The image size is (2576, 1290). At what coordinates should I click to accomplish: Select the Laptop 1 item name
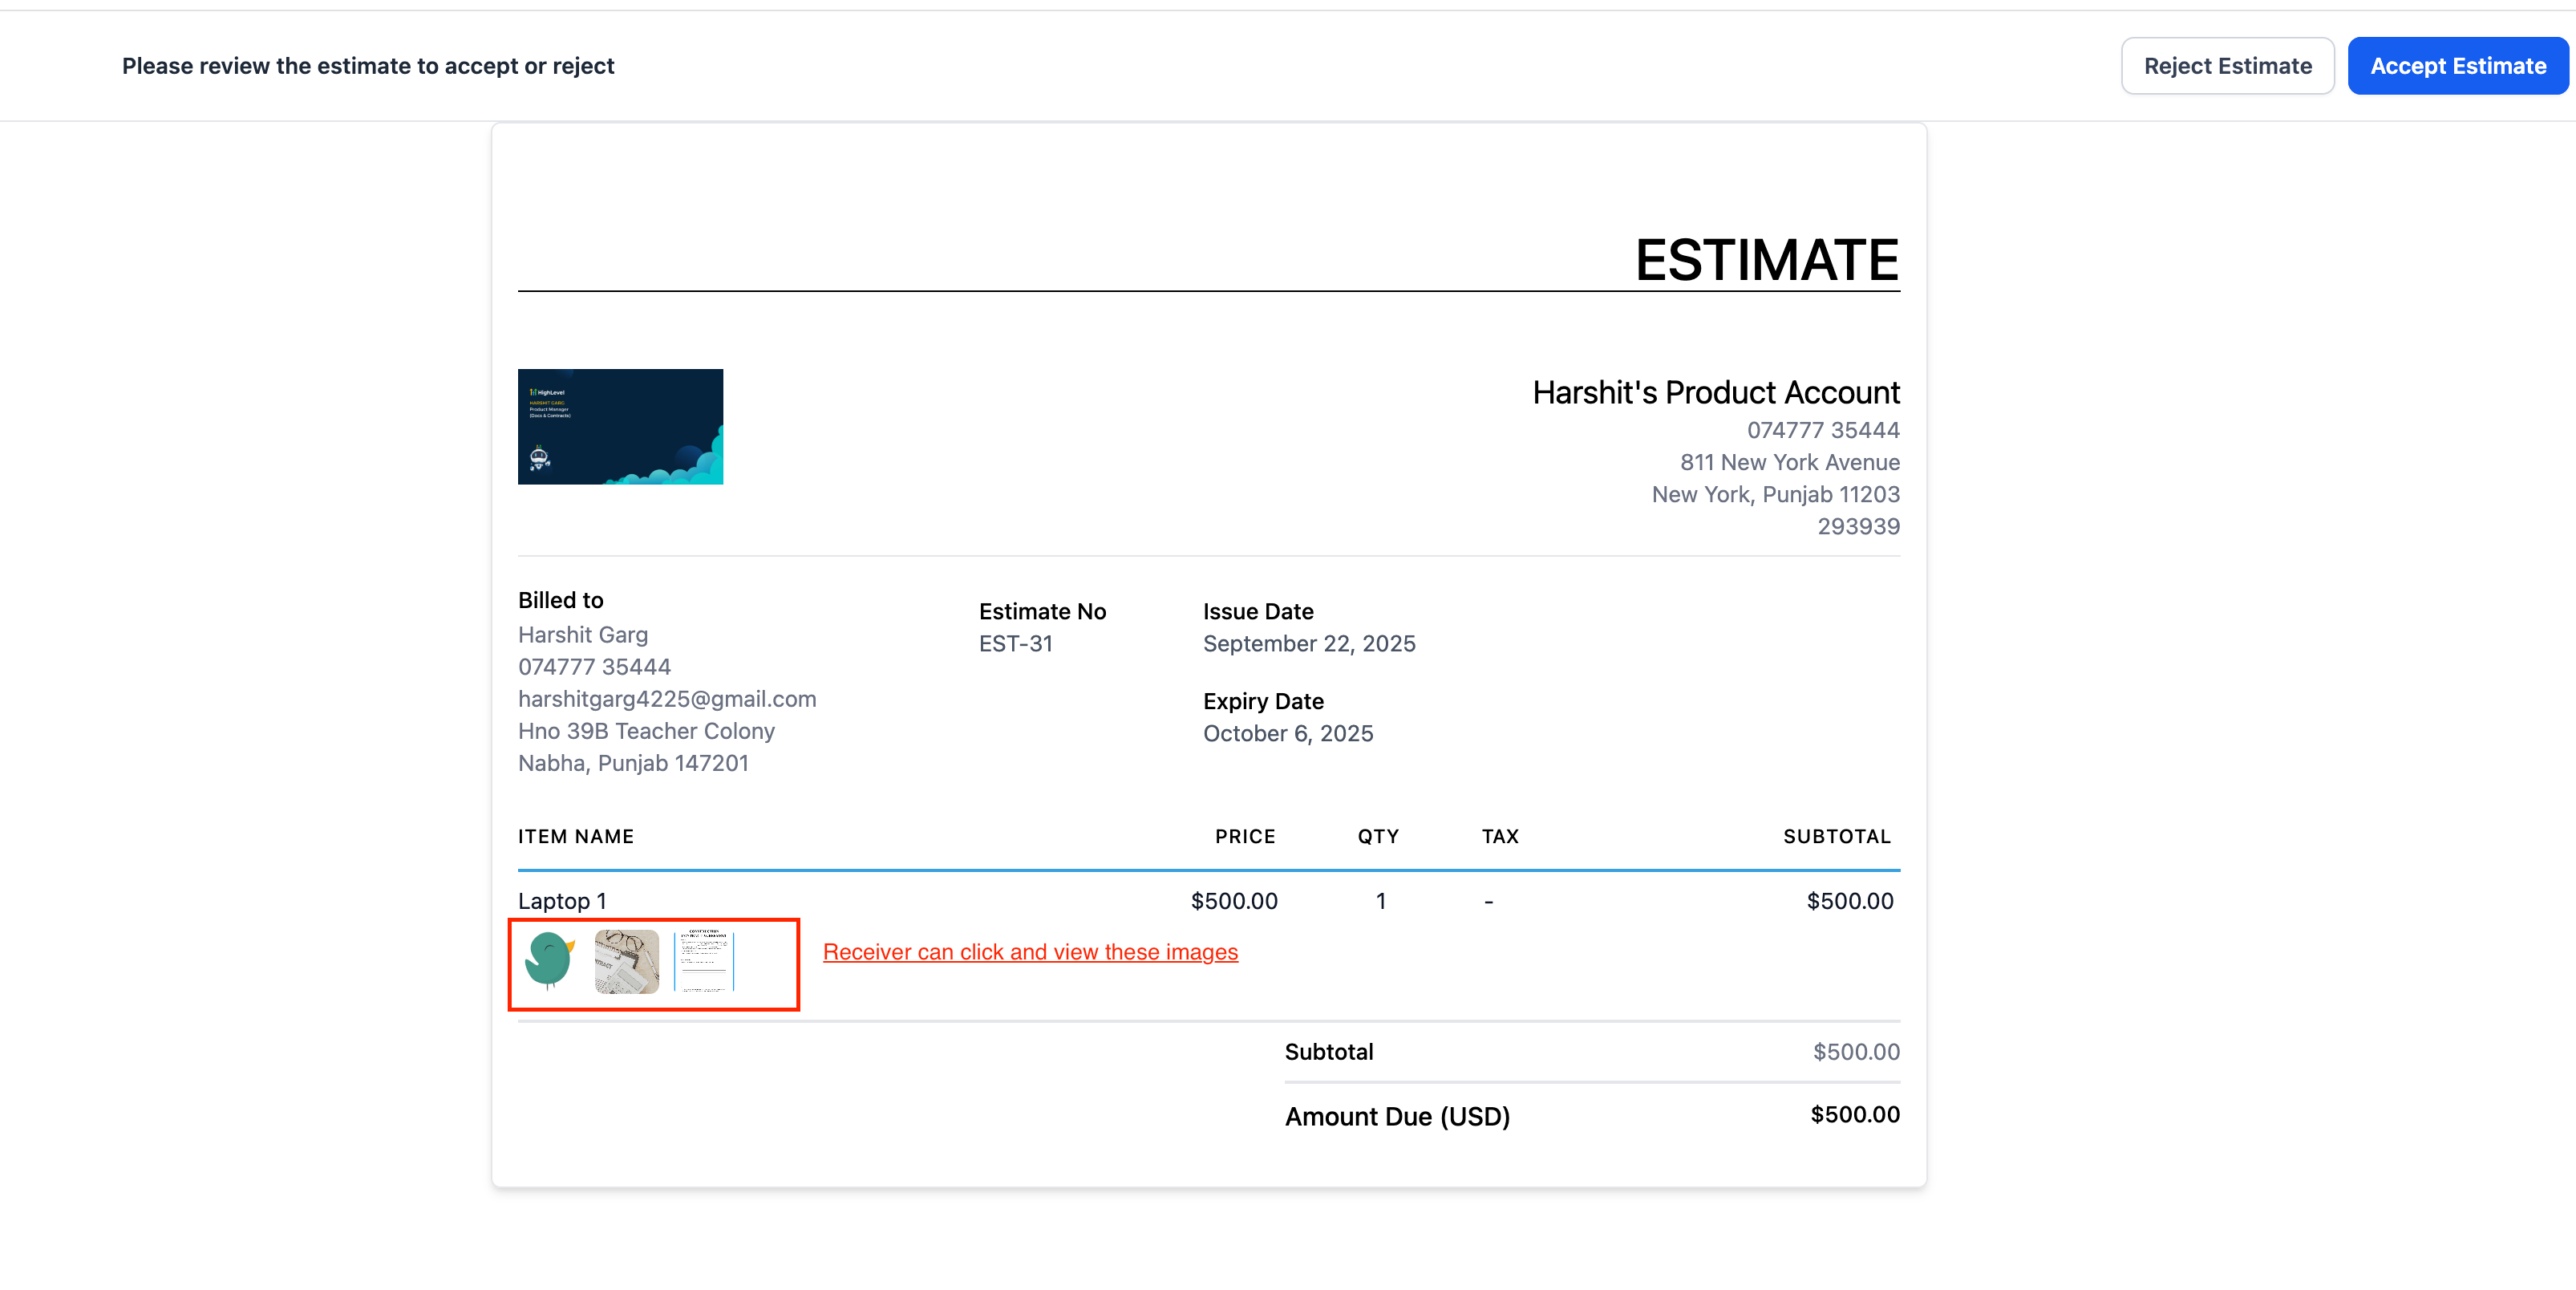[x=562, y=901]
